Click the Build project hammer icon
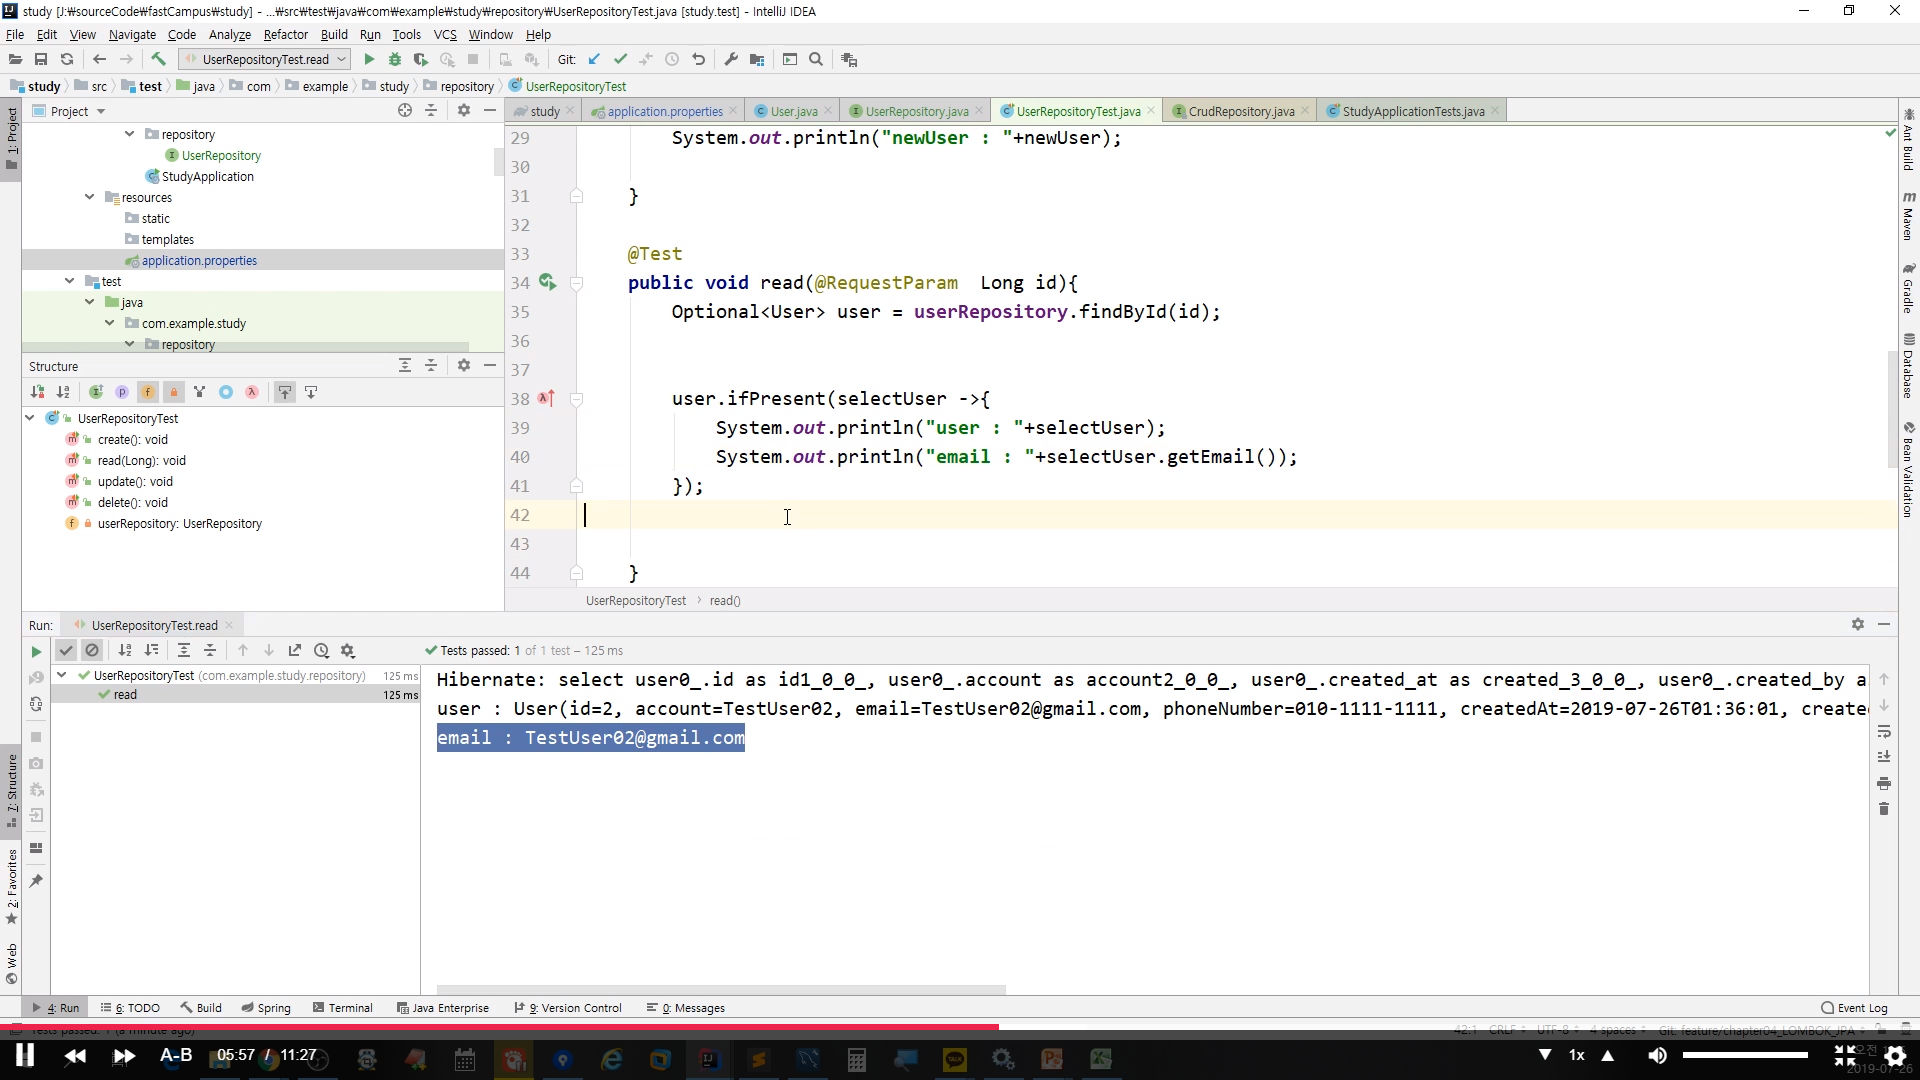Image resolution: width=1920 pixels, height=1080 pixels. pos(158,60)
